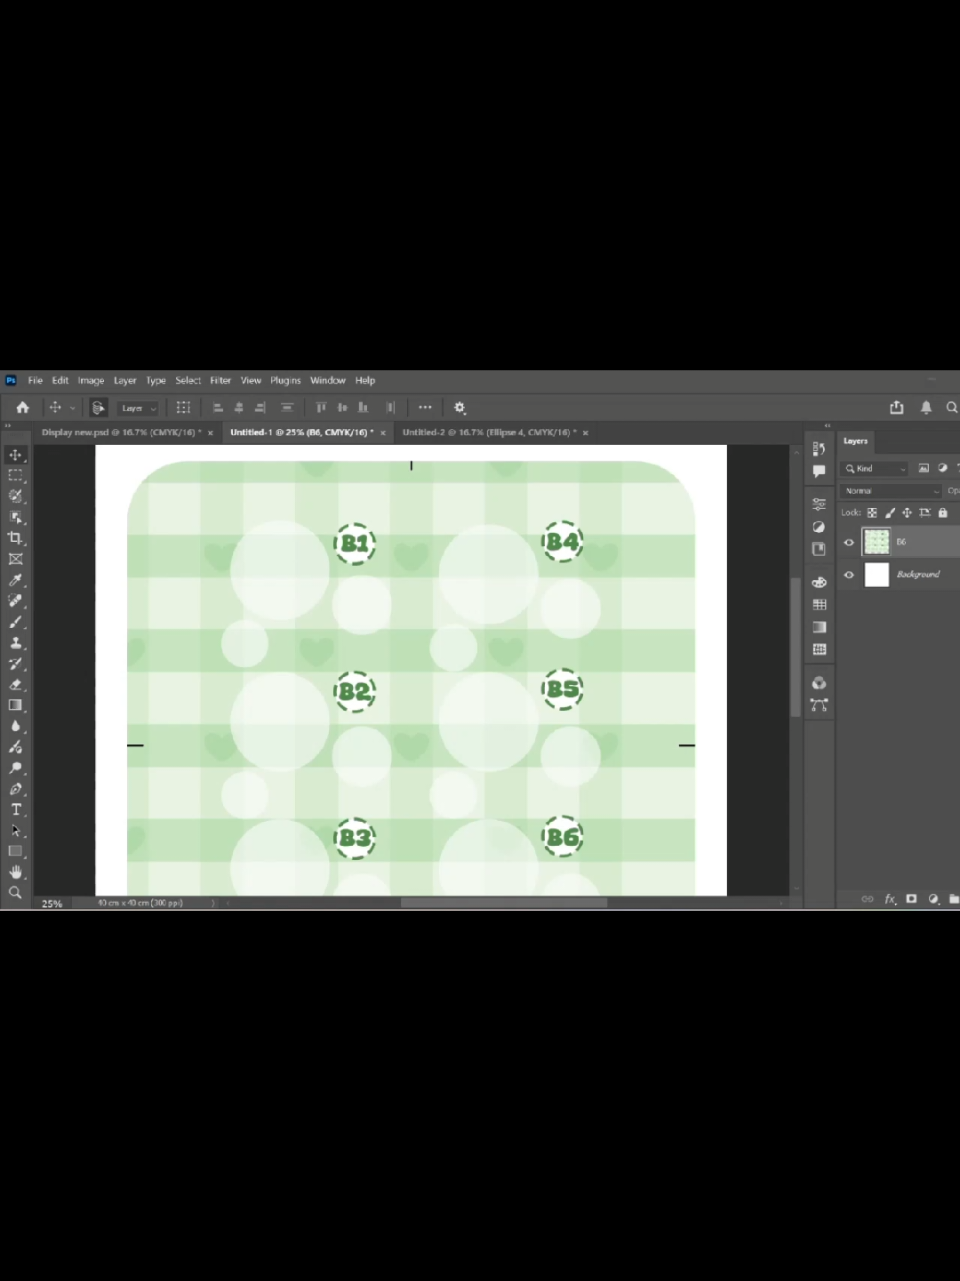Hide the Background layer
The width and height of the screenshot is (960, 1281).
pos(849,575)
